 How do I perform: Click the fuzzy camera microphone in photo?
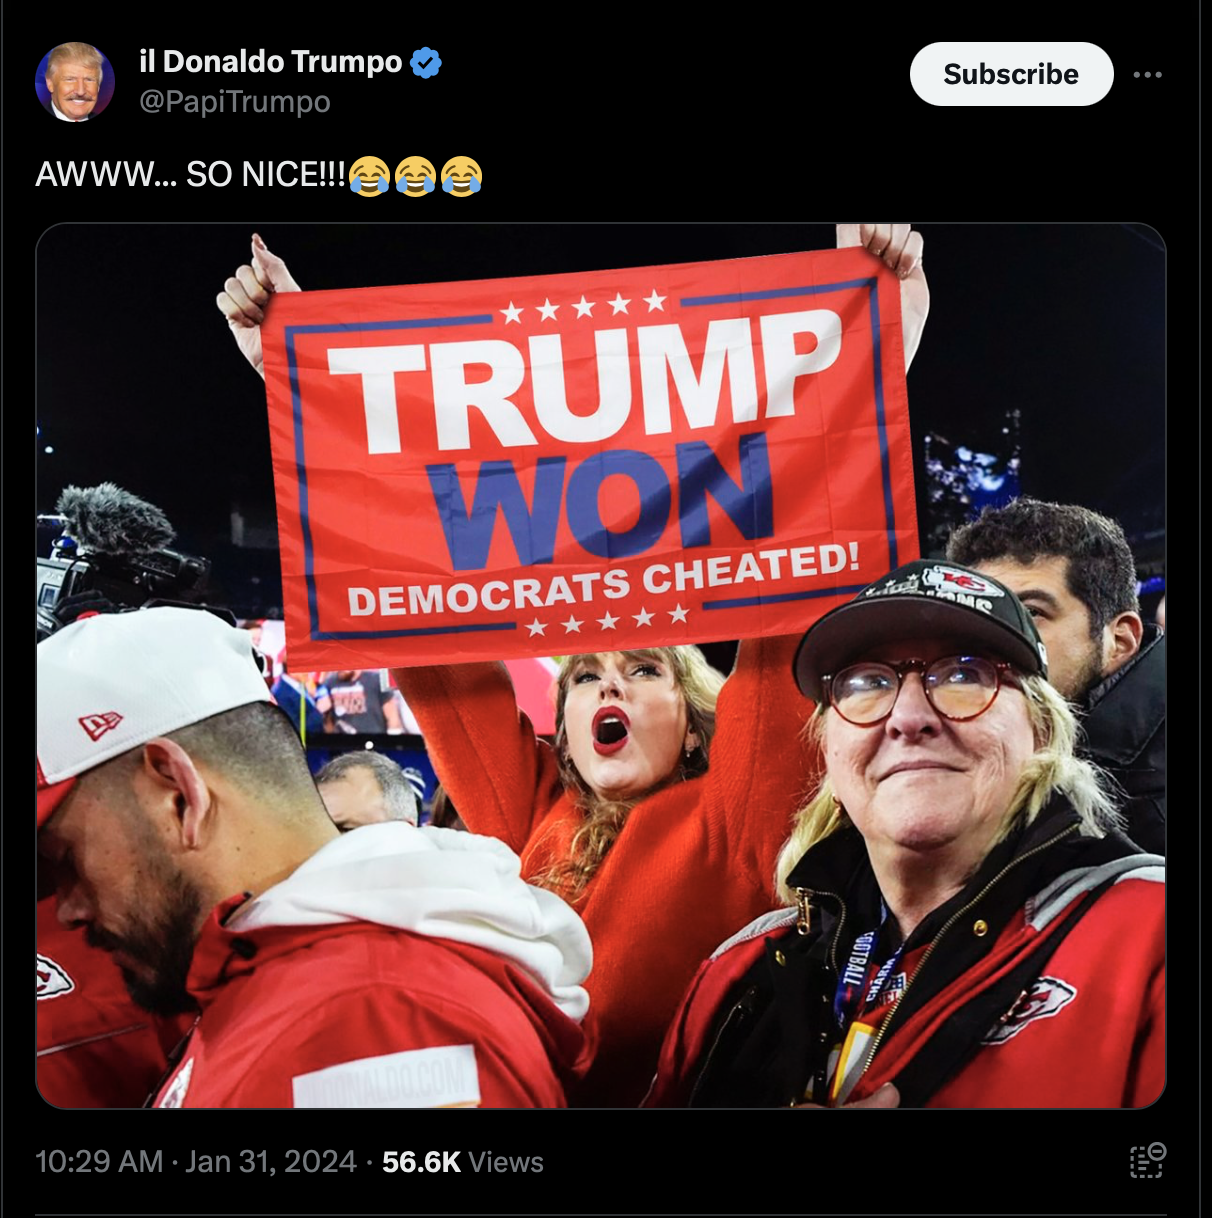pyautogui.click(x=115, y=522)
